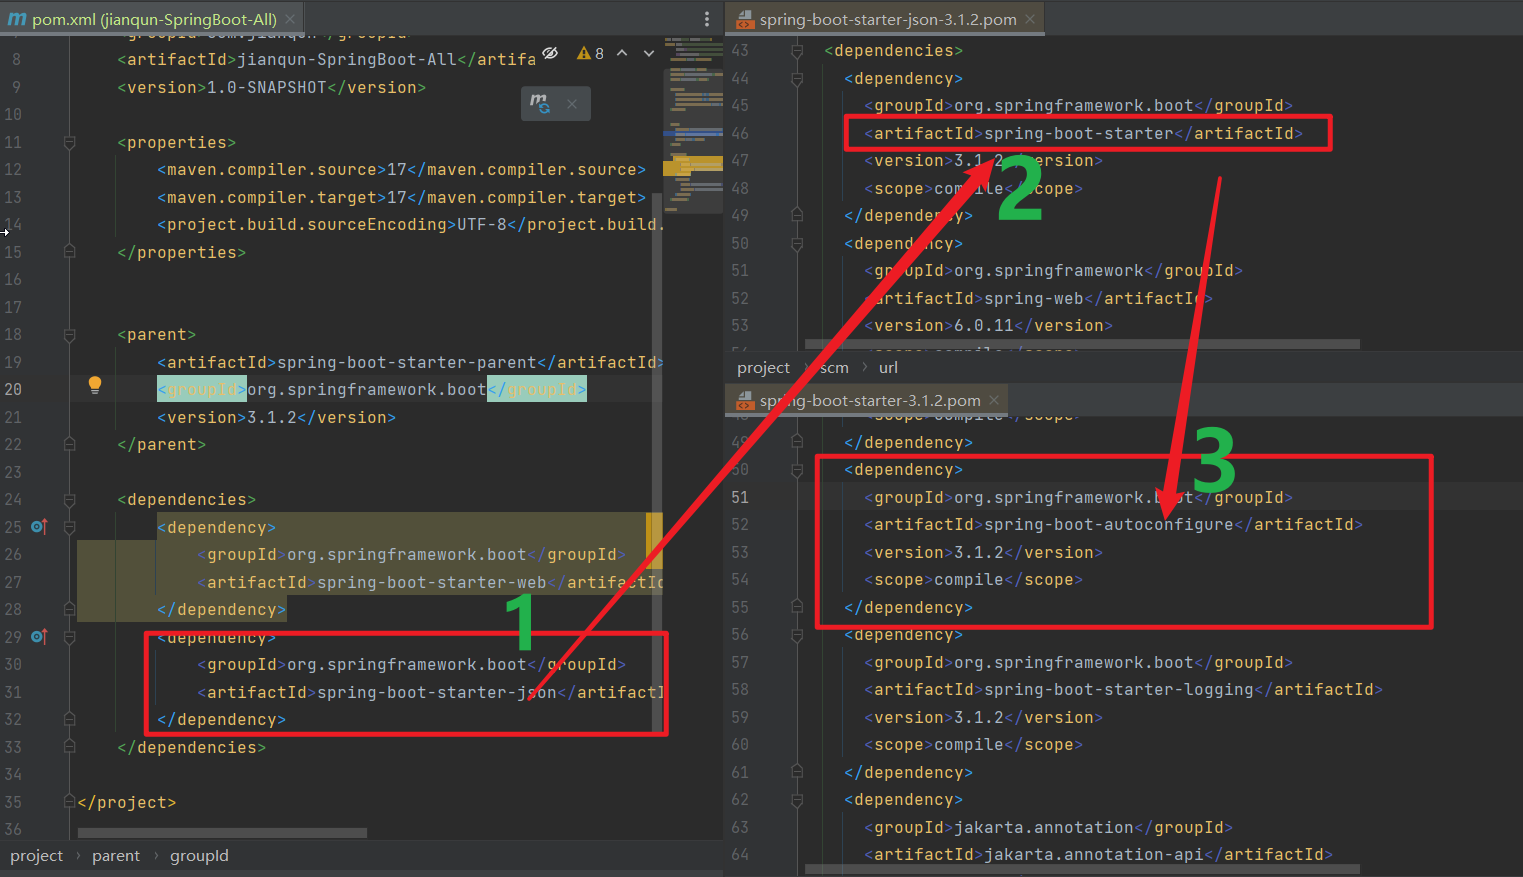The width and height of the screenshot is (1523, 877).
Task: Collapse dependencies fold at line 43 in json pom
Action: 797,50
